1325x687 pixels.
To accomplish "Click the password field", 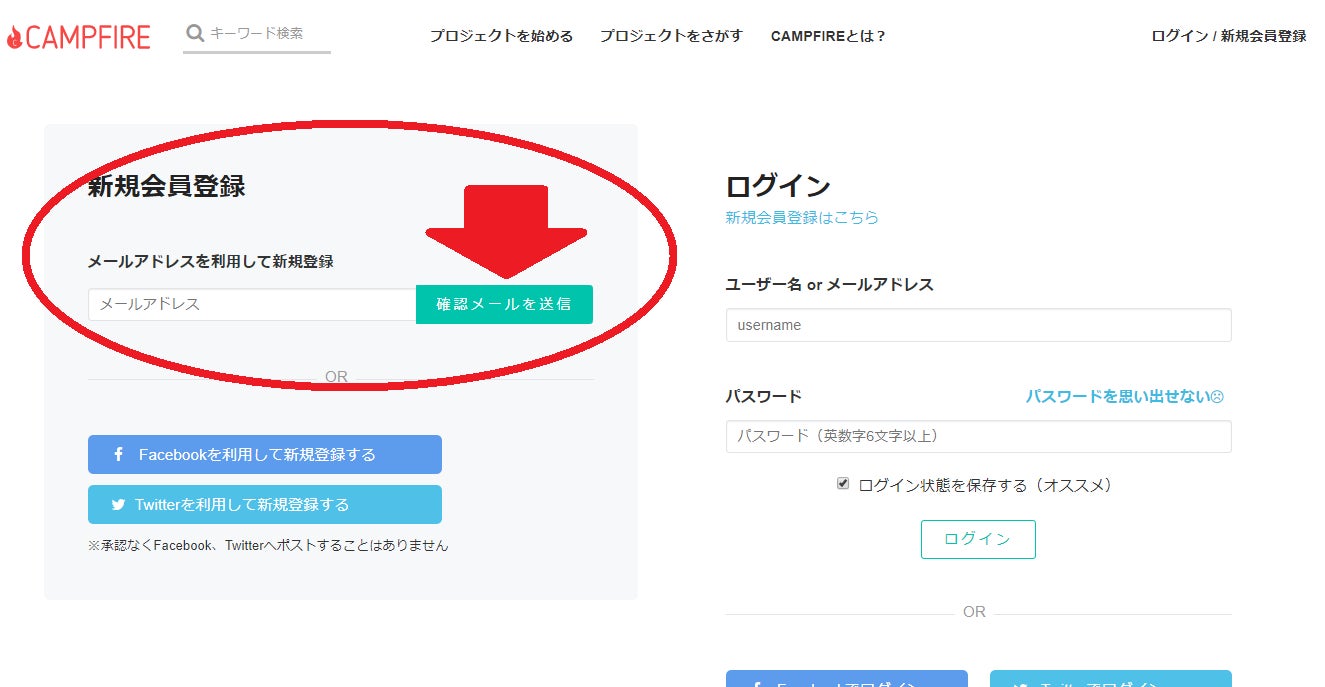I will 978,436.
